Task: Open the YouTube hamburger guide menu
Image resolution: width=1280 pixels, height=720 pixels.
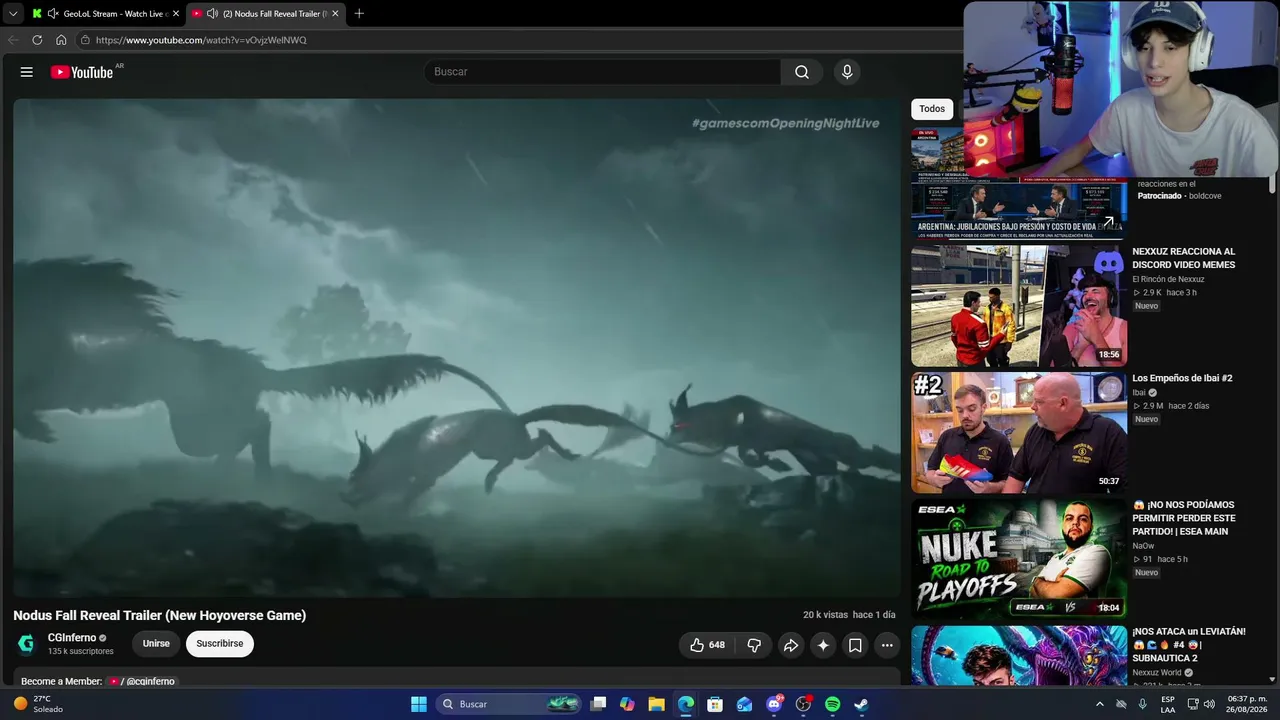Action: 27,72
